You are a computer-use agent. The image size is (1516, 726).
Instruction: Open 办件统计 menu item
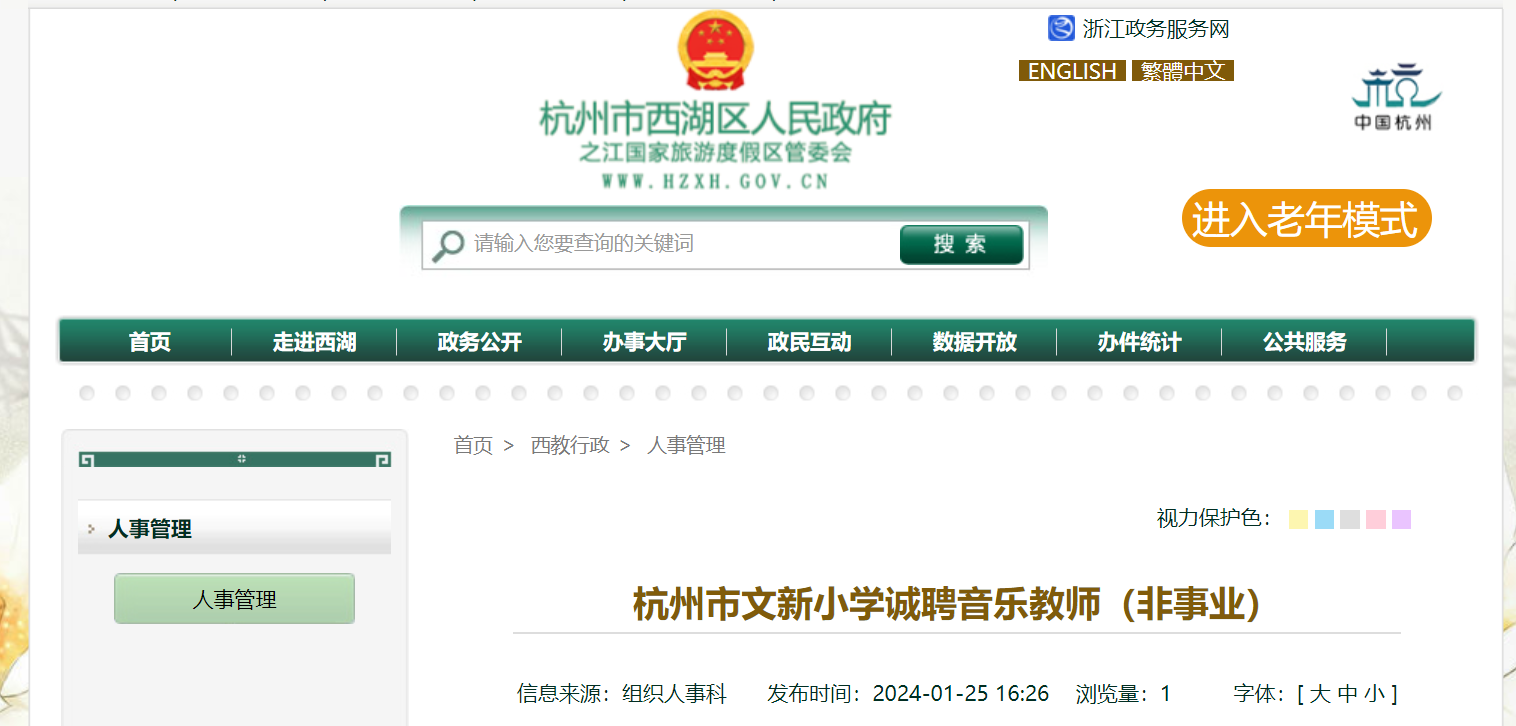1140,342
